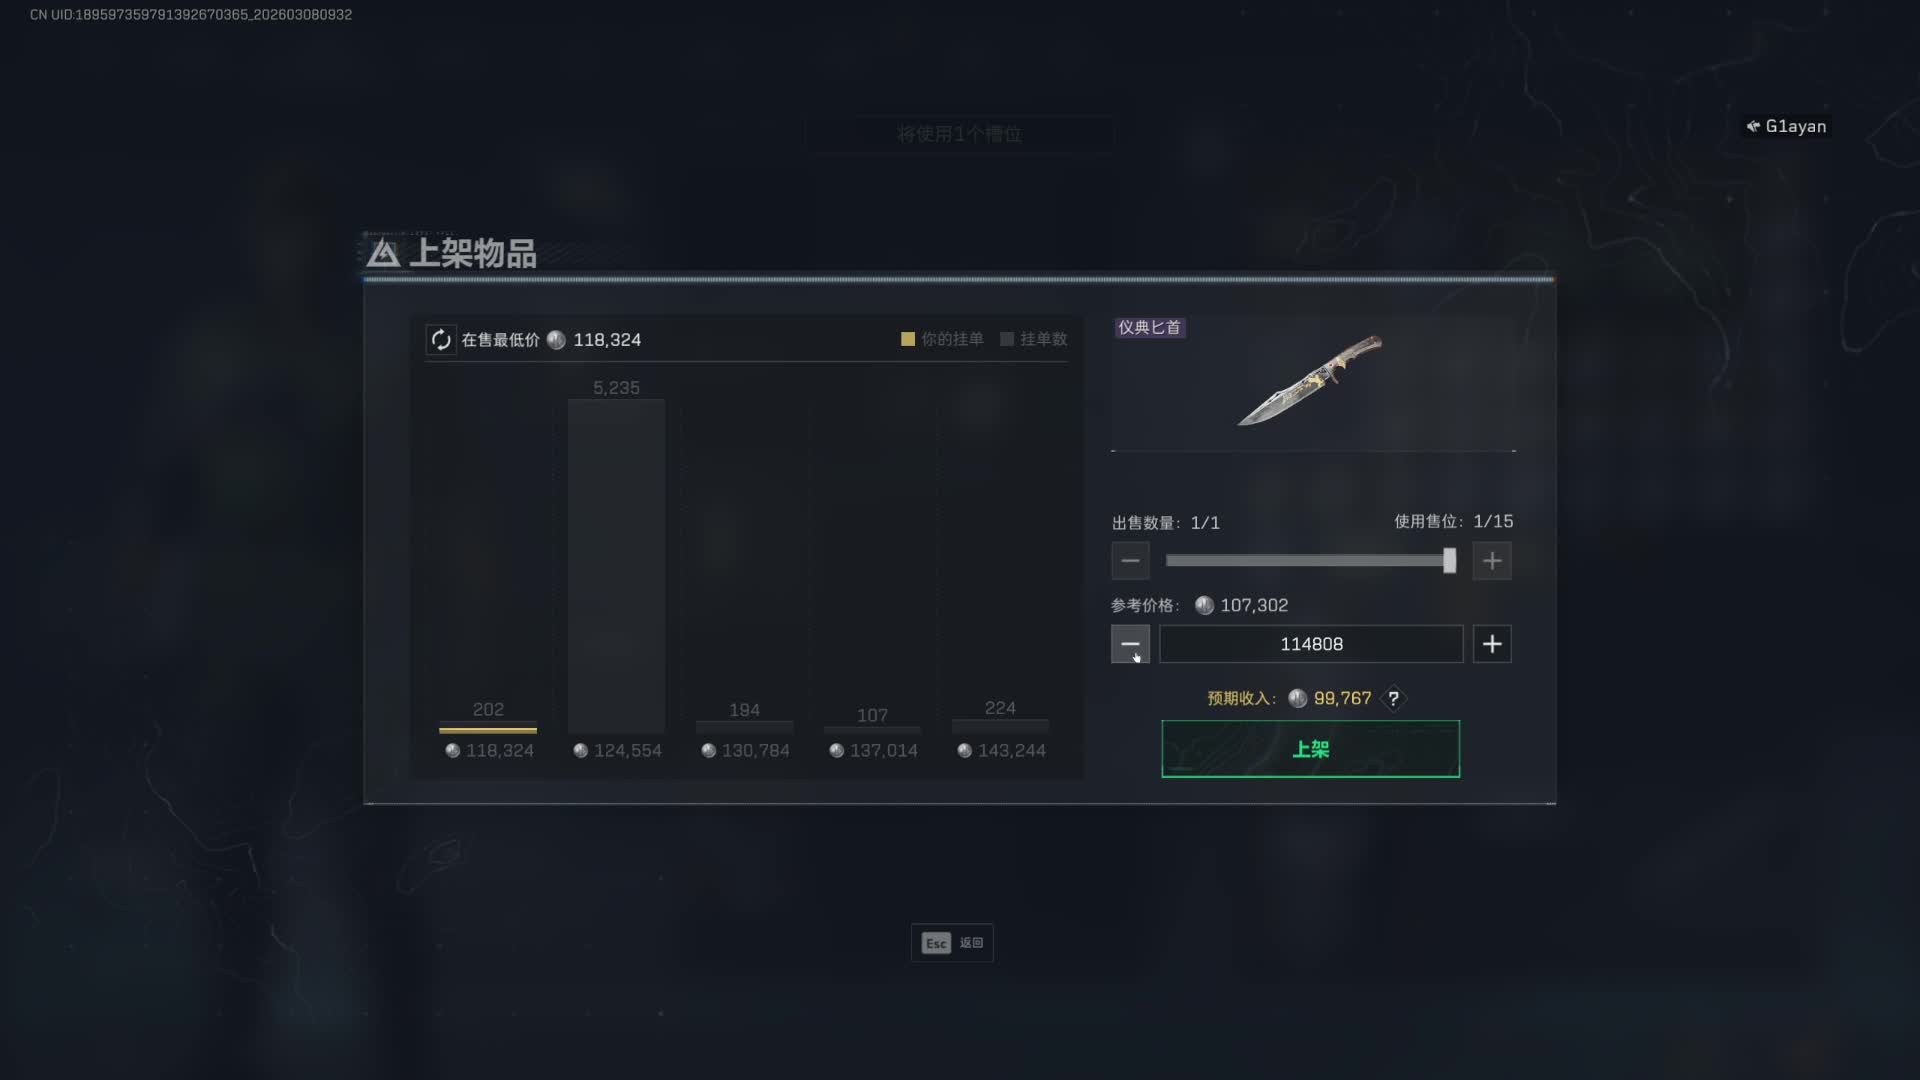Select the 124,554 price bar with 5,235 listings
Screen dimensions: 1920x1080
tap(616, 566)
